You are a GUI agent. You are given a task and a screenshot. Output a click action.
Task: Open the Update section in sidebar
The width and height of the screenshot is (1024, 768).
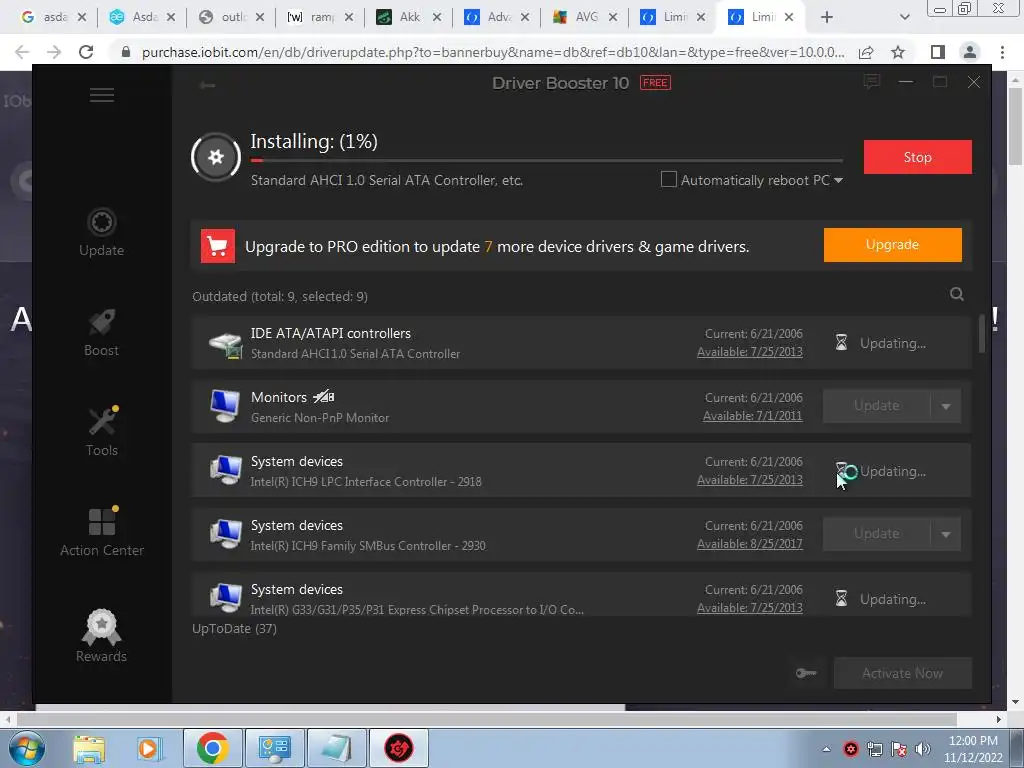tap(101, 232)
